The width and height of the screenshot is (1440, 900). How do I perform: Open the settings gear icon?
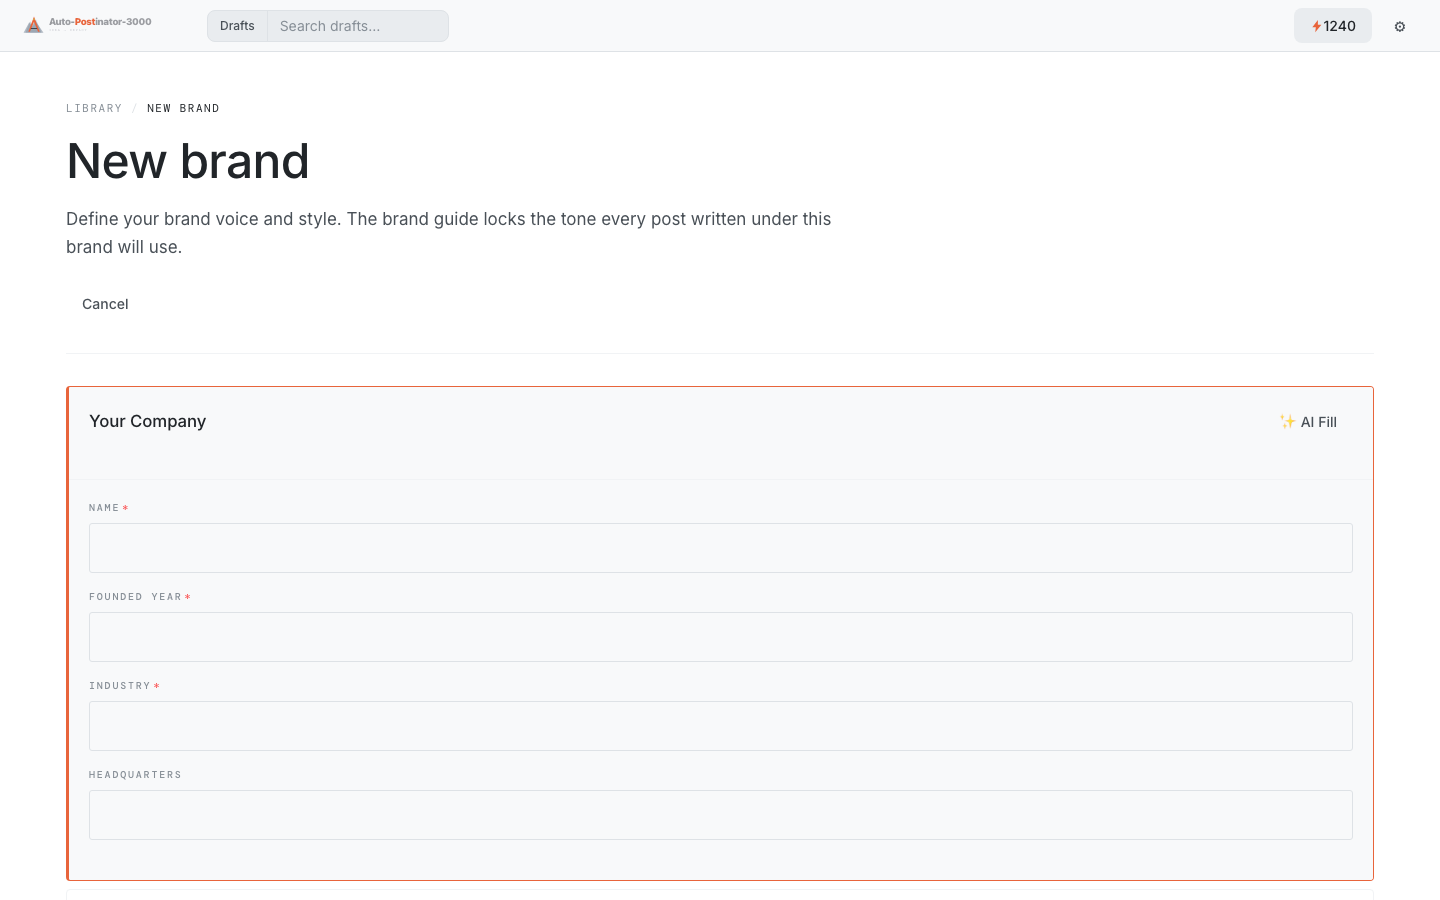pyautogui.click(x=1400, y=26)
